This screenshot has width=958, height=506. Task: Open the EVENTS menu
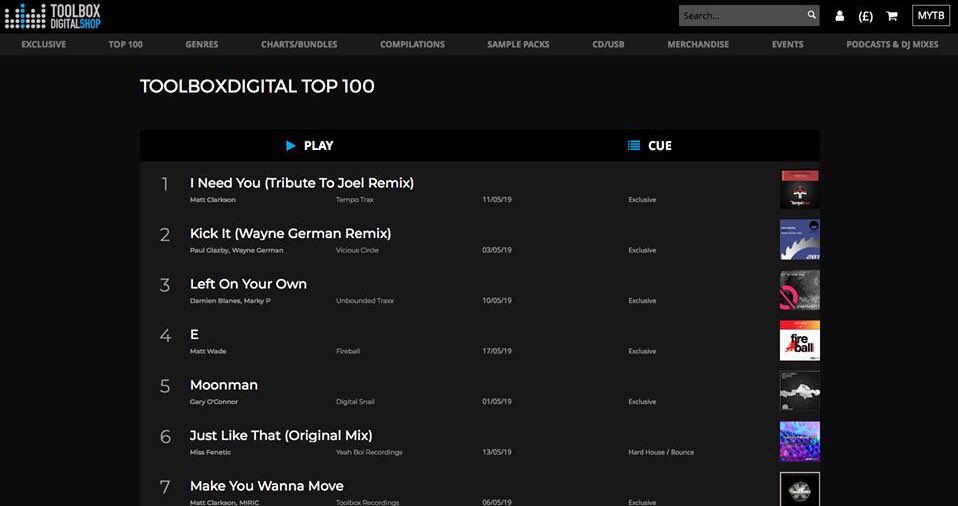788,44
